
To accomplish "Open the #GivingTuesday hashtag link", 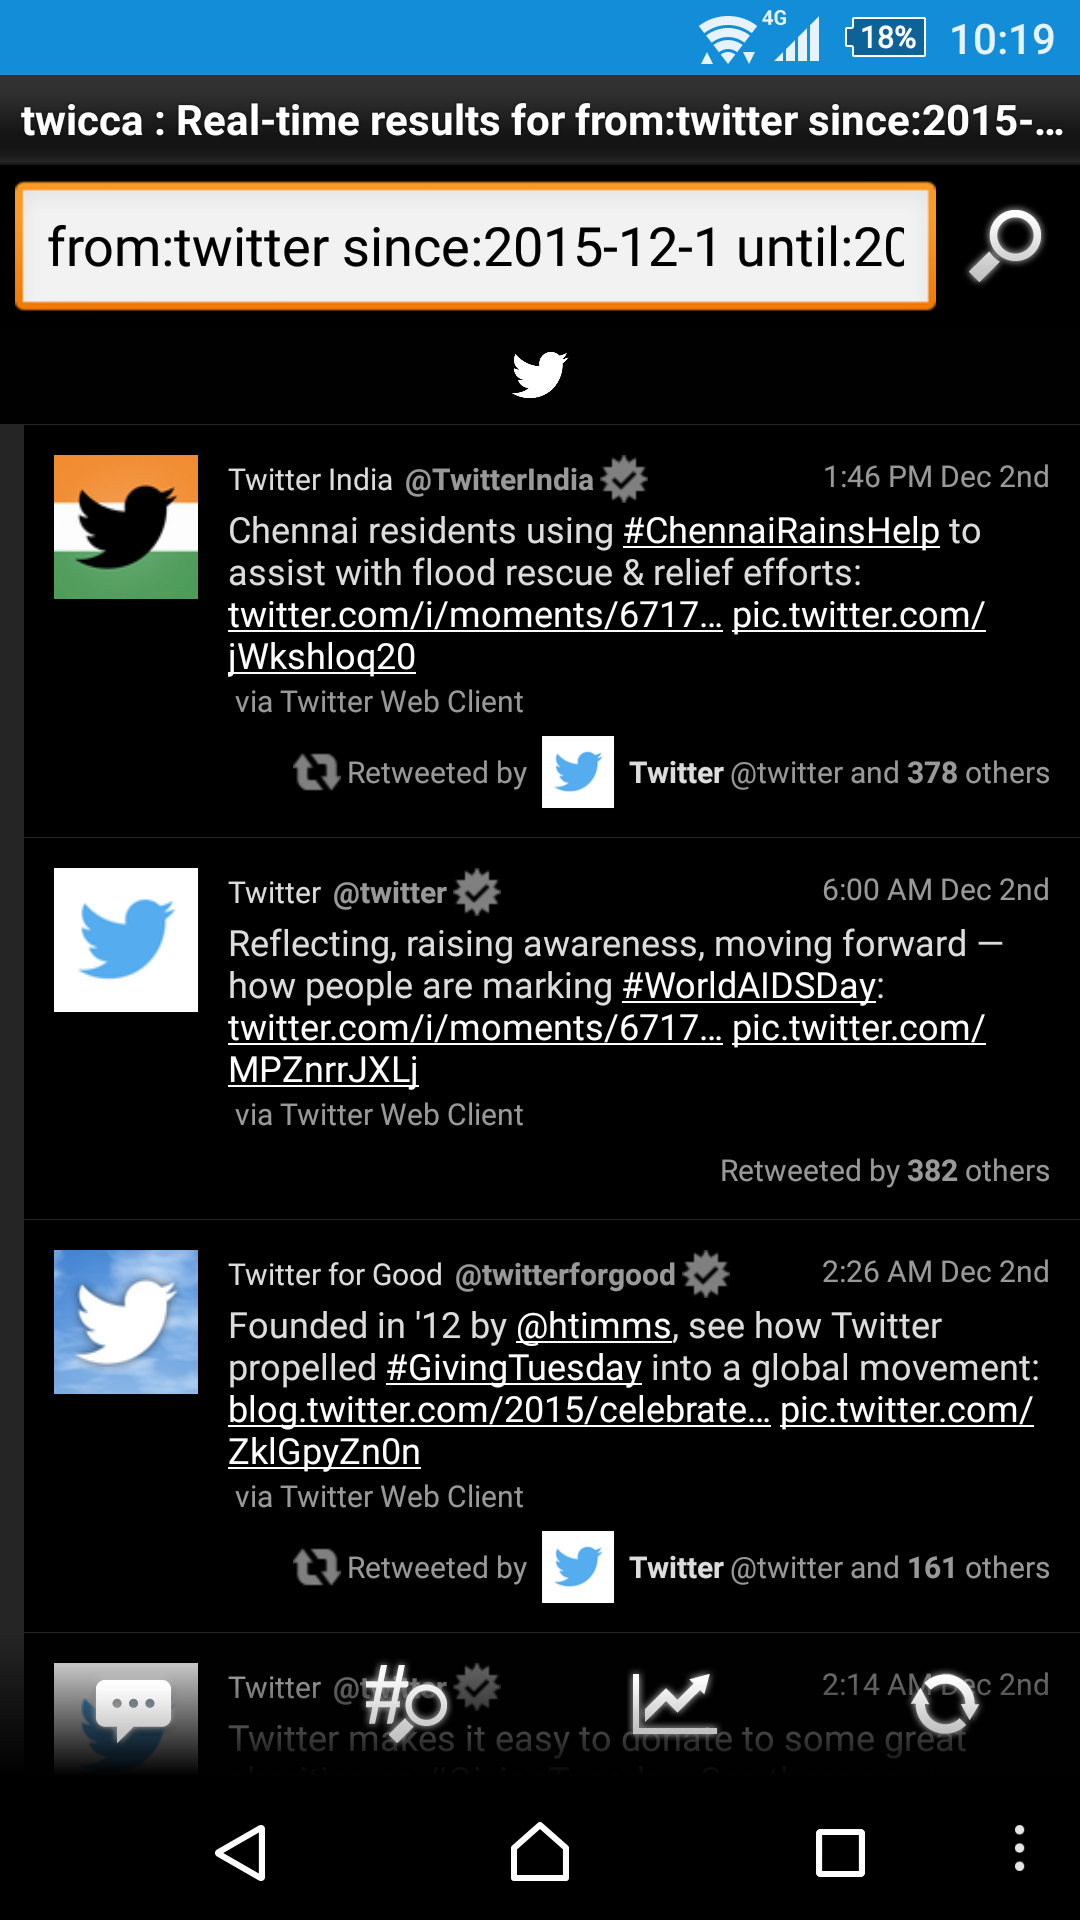I will tap(514, 1368).
